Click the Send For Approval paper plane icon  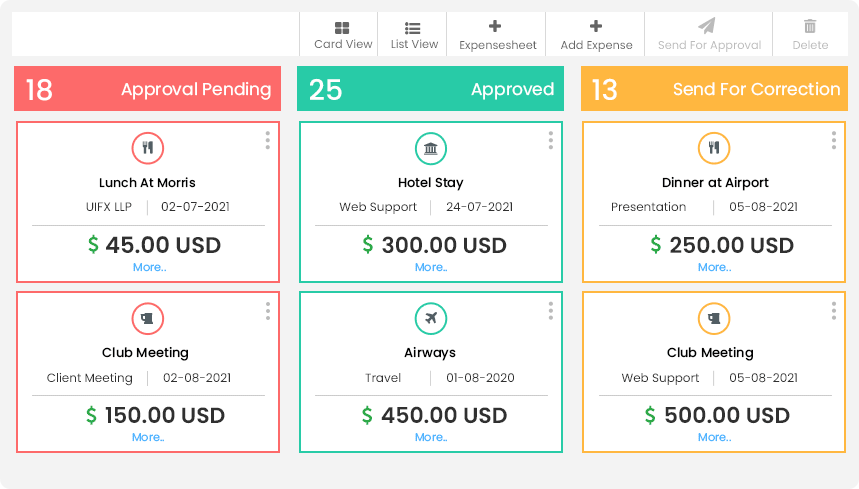[707, 26]
